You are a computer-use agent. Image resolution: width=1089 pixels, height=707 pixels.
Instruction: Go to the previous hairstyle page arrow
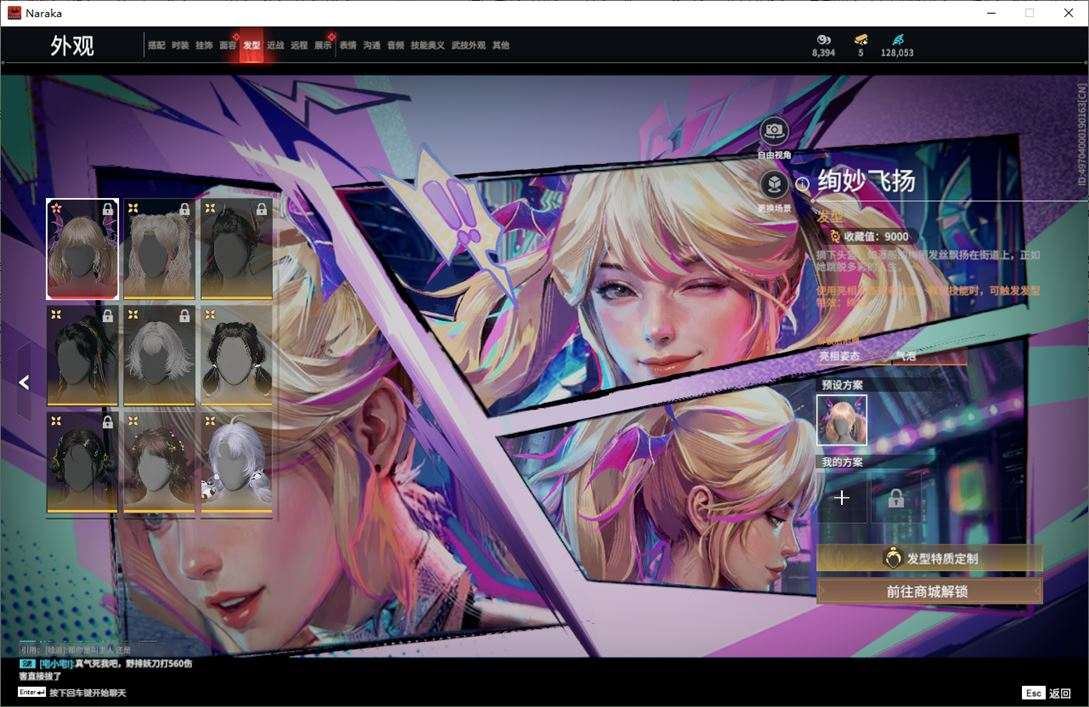[24, 382]
